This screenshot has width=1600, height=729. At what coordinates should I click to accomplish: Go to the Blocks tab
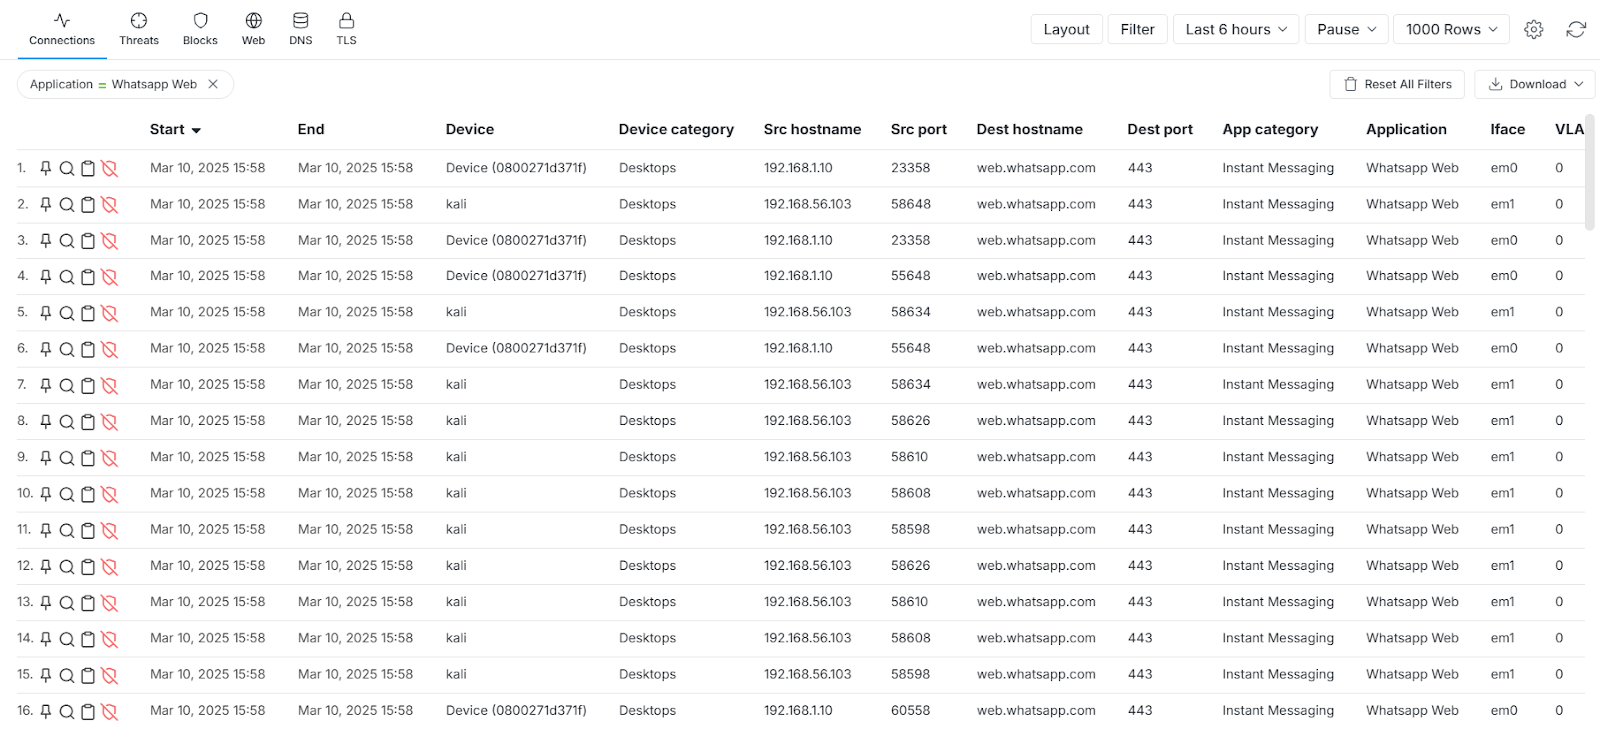[200, 29]
